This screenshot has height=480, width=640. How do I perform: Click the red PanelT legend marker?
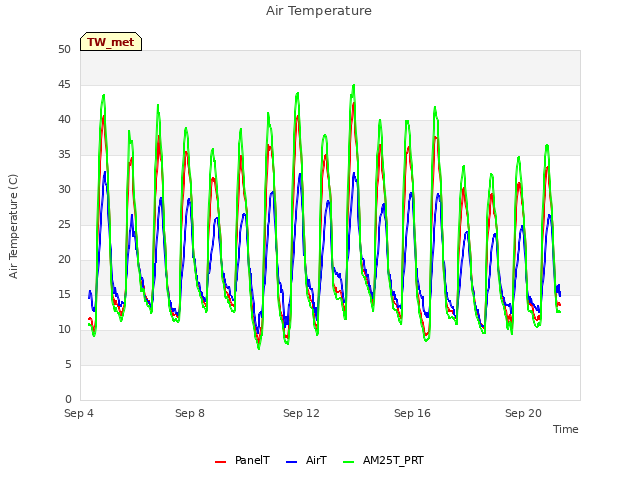[220, 462]
